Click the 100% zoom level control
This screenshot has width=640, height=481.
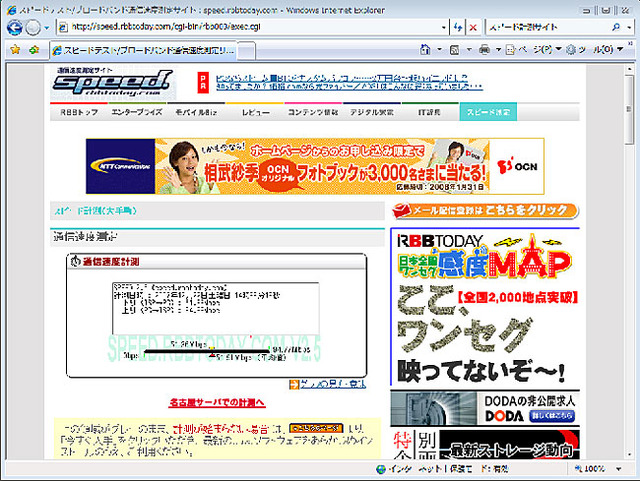click(x=590, y=469)
